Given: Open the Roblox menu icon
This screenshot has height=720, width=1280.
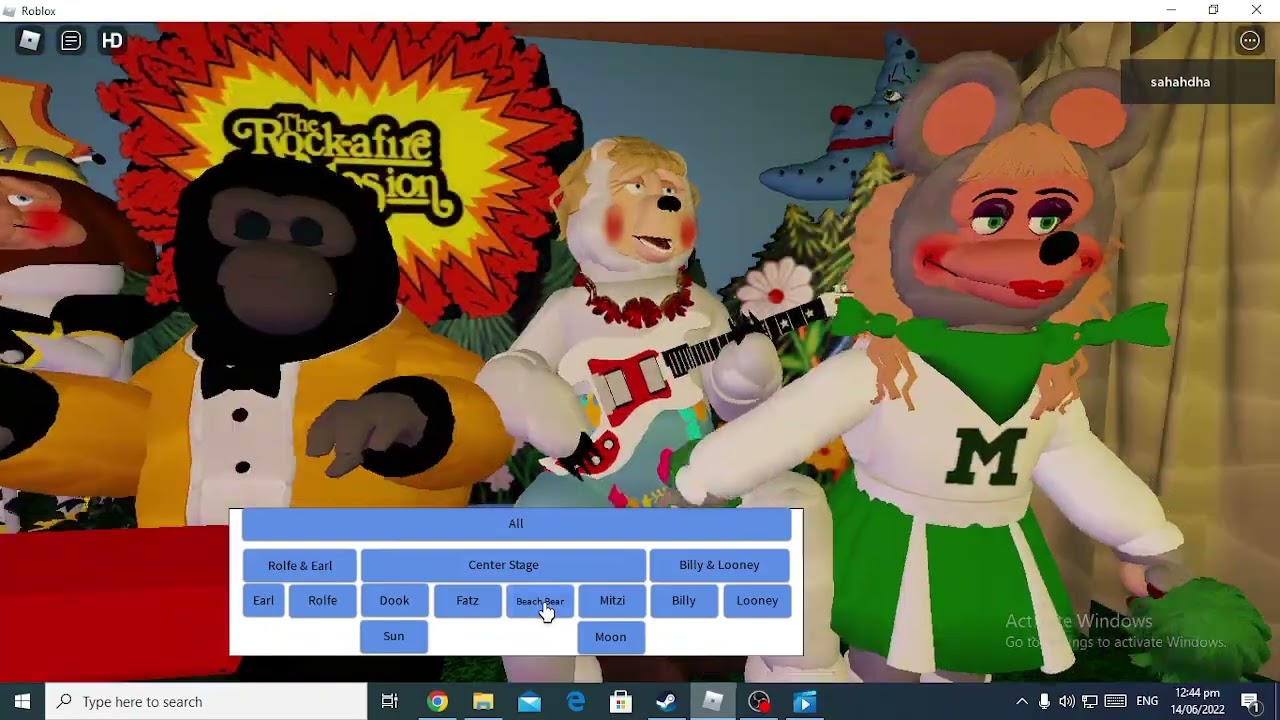Looking at the screenshot, I should click(29, 41).
